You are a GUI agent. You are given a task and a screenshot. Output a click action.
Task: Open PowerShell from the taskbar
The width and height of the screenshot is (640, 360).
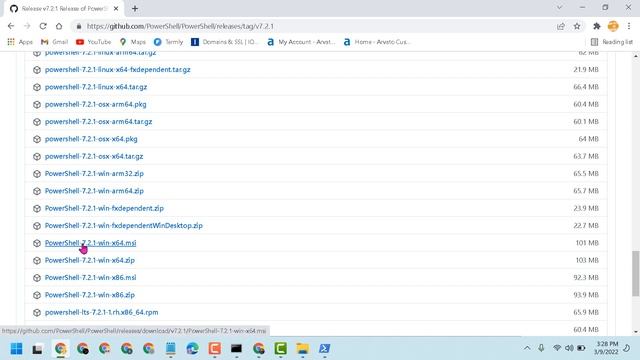pyautogui.click(x=324, y=349)
